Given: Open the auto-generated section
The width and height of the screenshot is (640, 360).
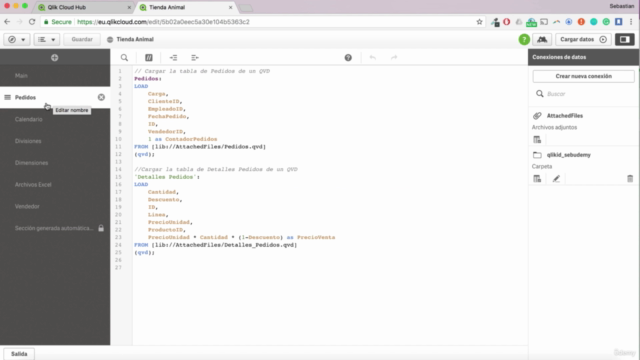Looking at the screenshot, I should (x=55, y=228).
